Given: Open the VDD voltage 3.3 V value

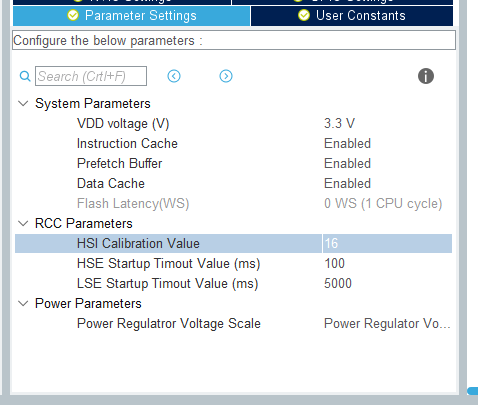Looking at the screenshot, I should click(x=339, y=123).
